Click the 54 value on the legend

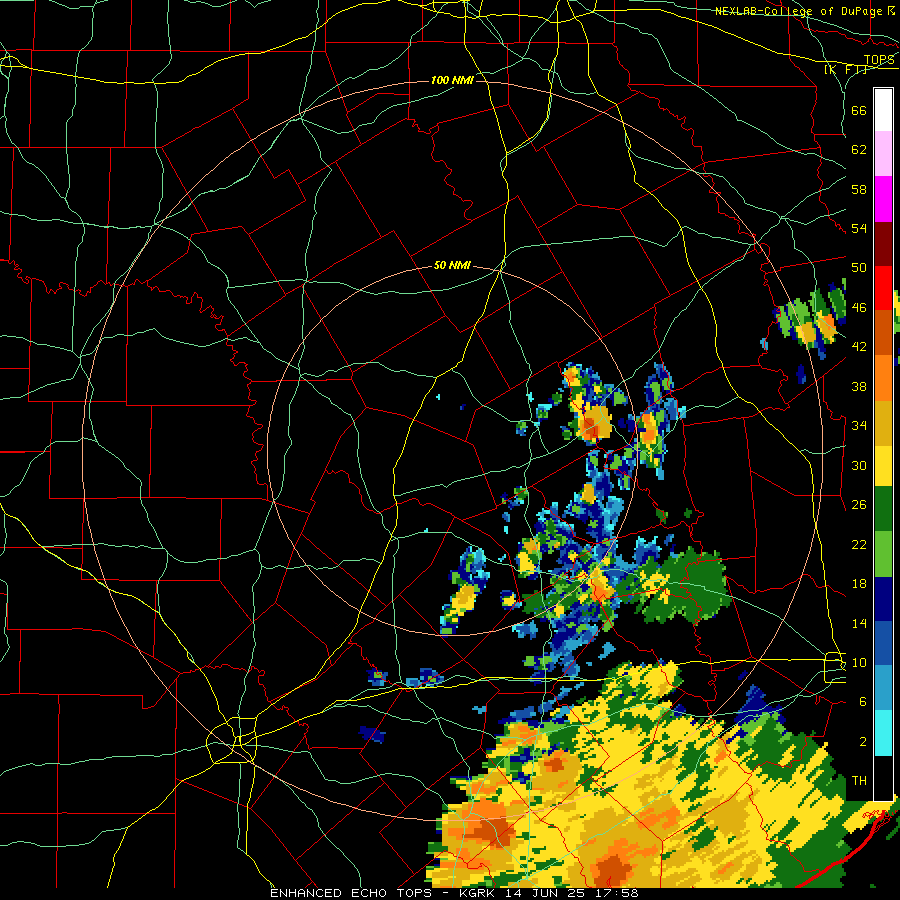(x=859, y=228)
